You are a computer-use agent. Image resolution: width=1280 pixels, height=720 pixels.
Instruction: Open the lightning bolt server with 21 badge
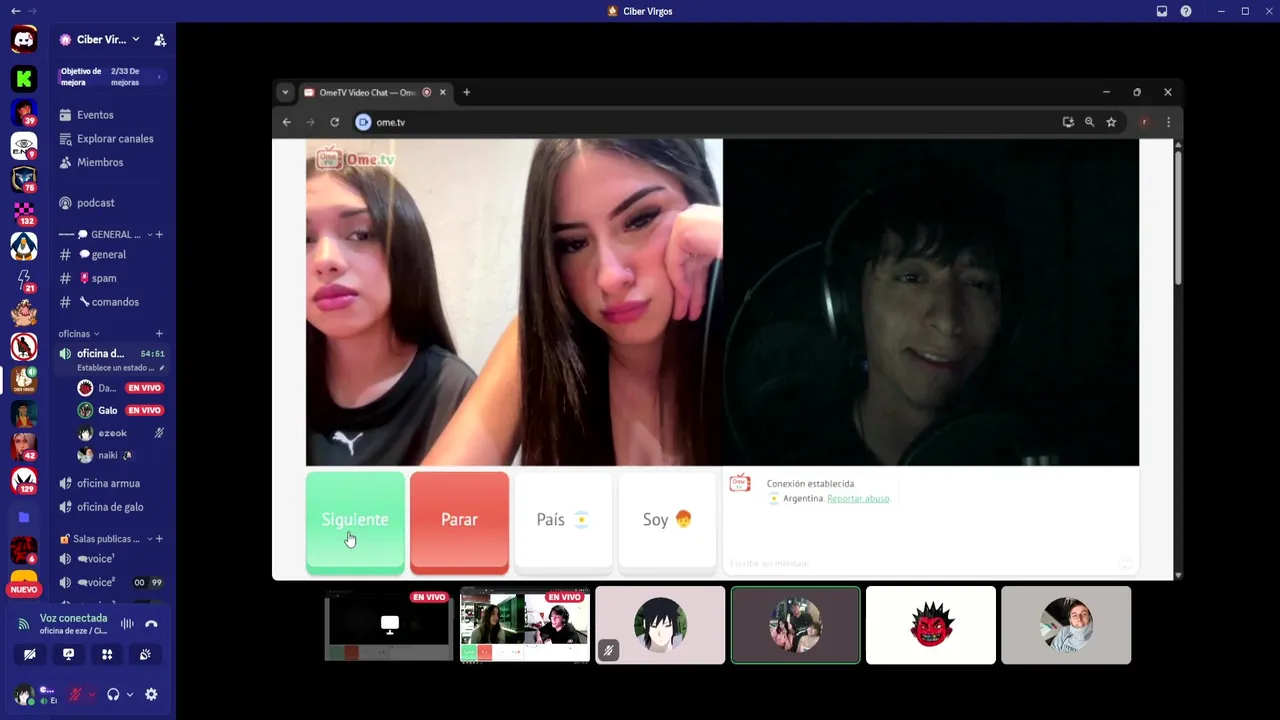(24, 280)
